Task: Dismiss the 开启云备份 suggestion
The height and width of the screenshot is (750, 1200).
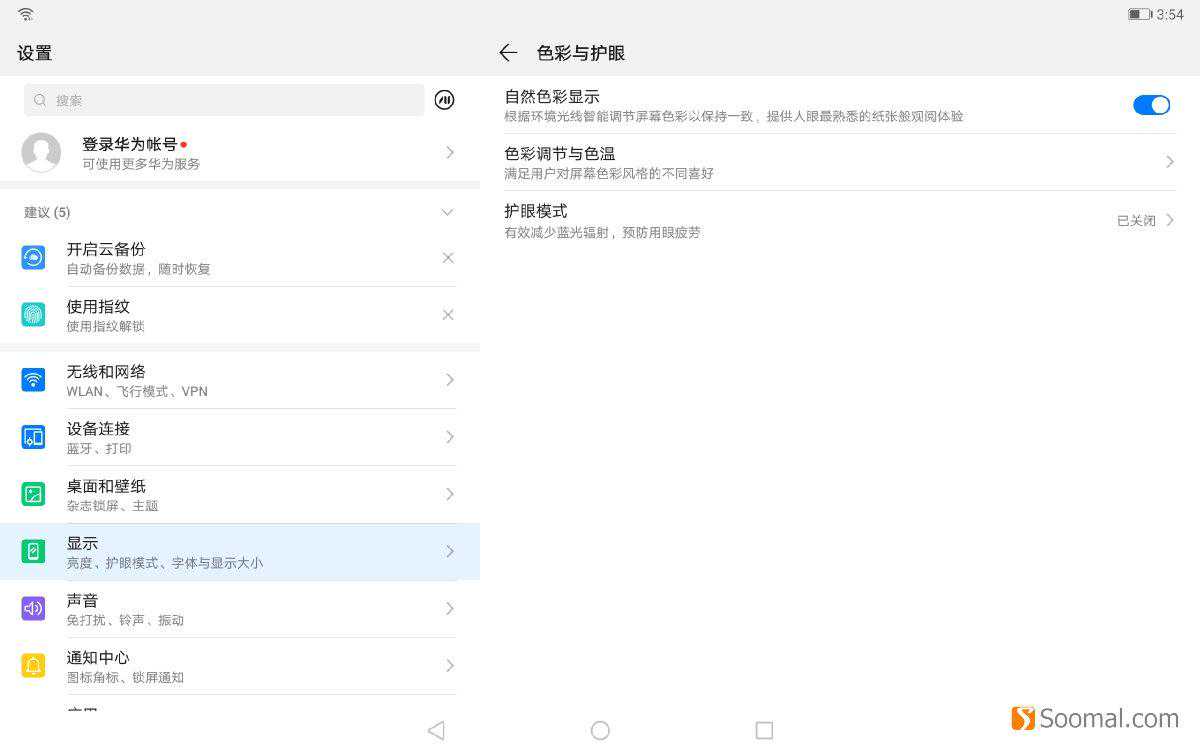Action: [x=448, y=258]
